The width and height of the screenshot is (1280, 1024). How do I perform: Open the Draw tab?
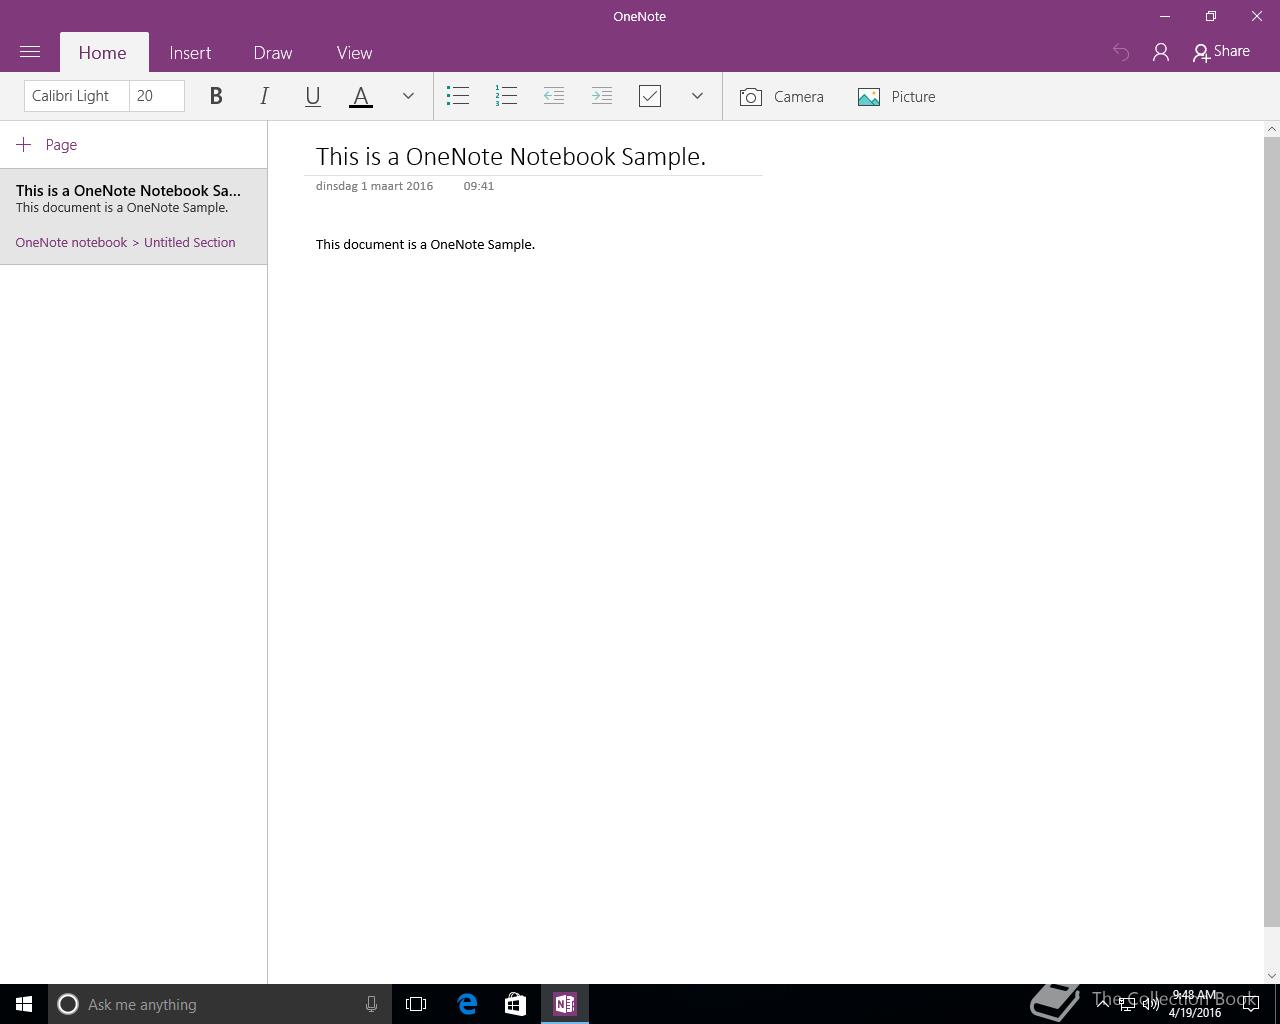coord(273,53)
